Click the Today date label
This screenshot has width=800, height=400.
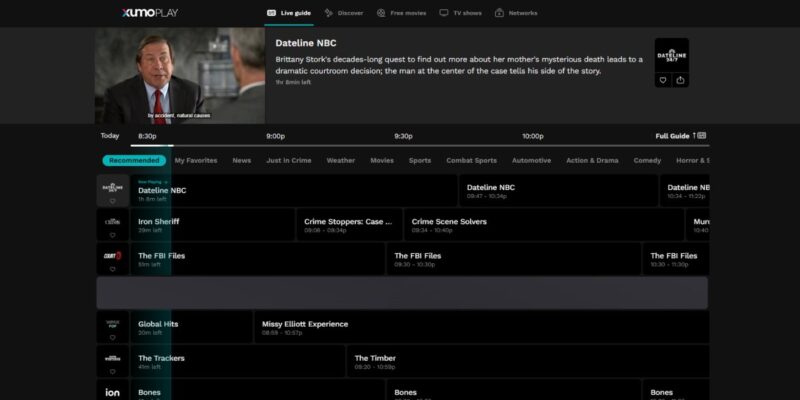click(x=110, y=136)
